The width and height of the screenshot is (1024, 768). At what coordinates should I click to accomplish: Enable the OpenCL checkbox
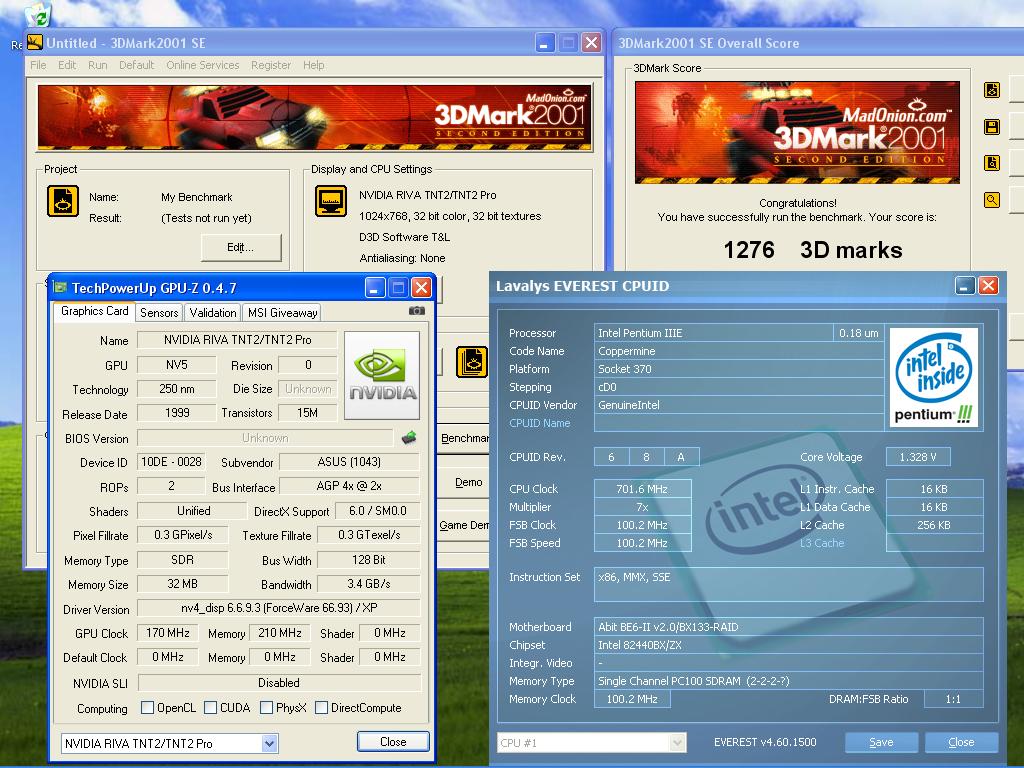tap(148, 707)
